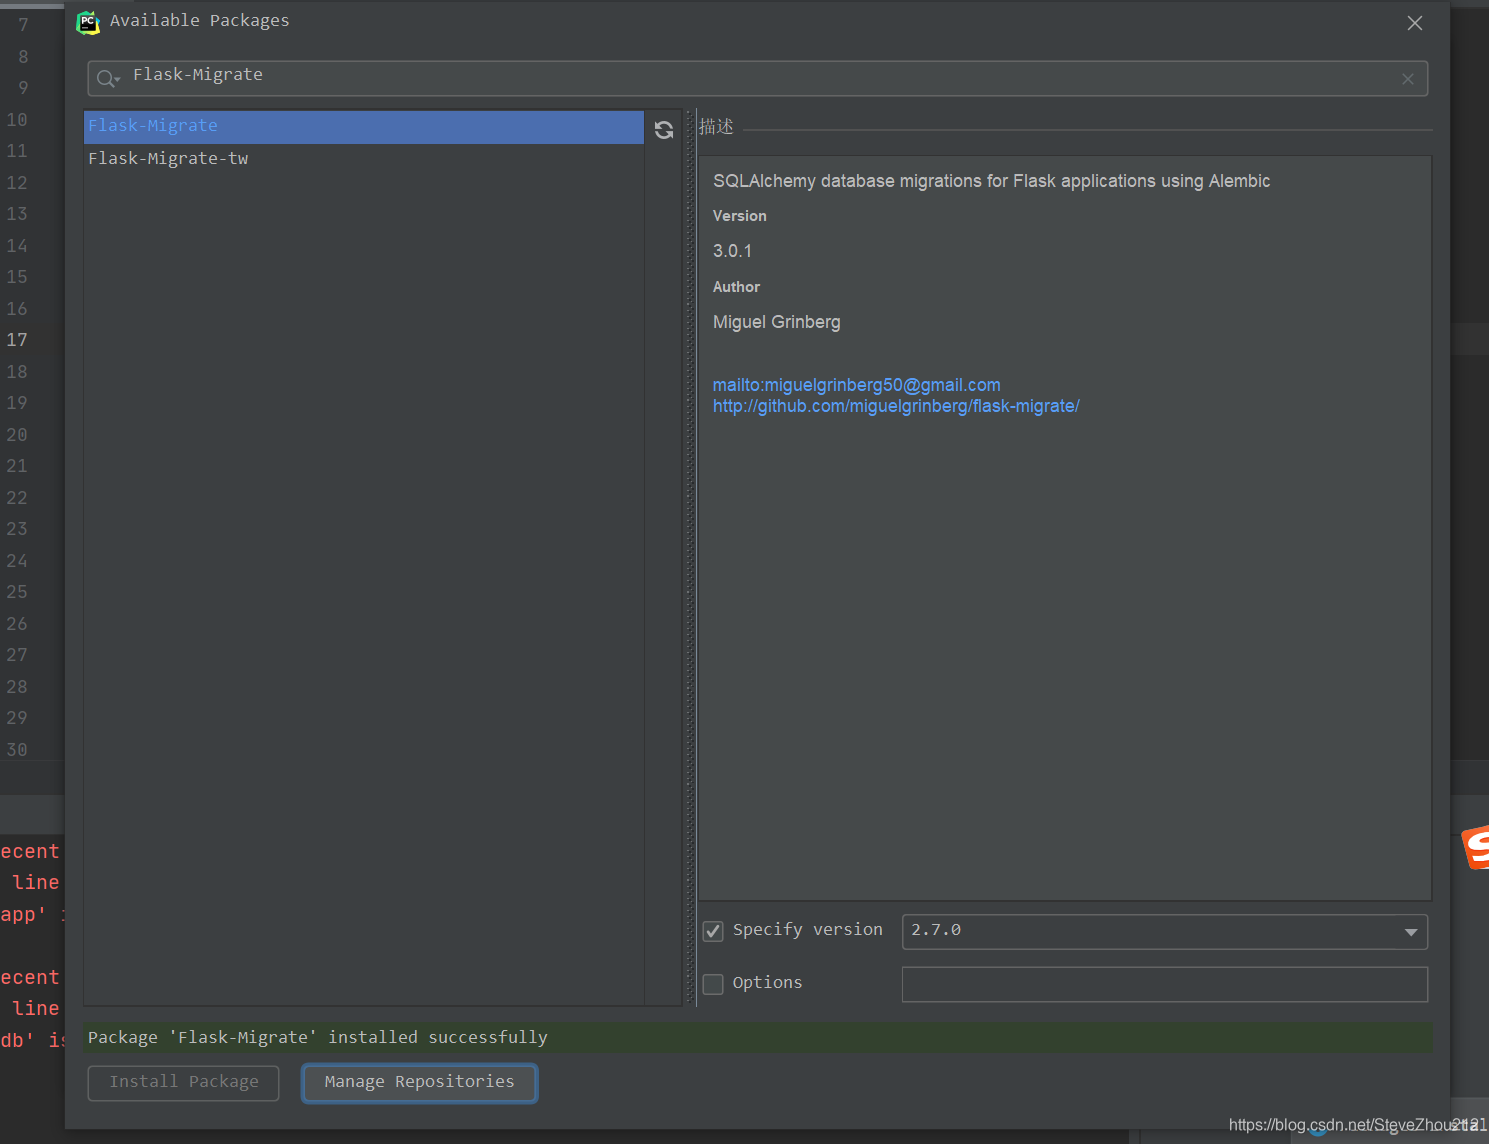This screenshot has height=1144, width=1489.
Task: Enable the Options checkbox
Action: point(713,984)
